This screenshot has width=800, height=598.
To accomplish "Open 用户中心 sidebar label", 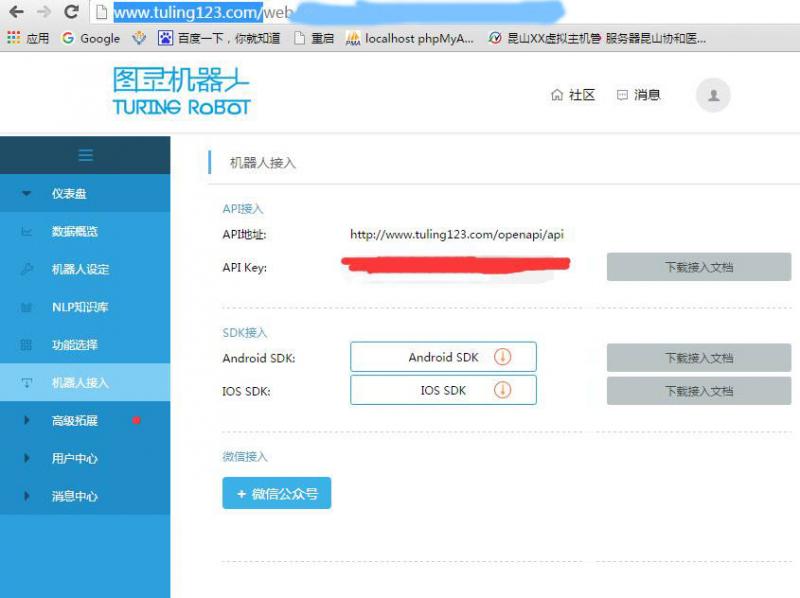I will (x=74, y=458).
